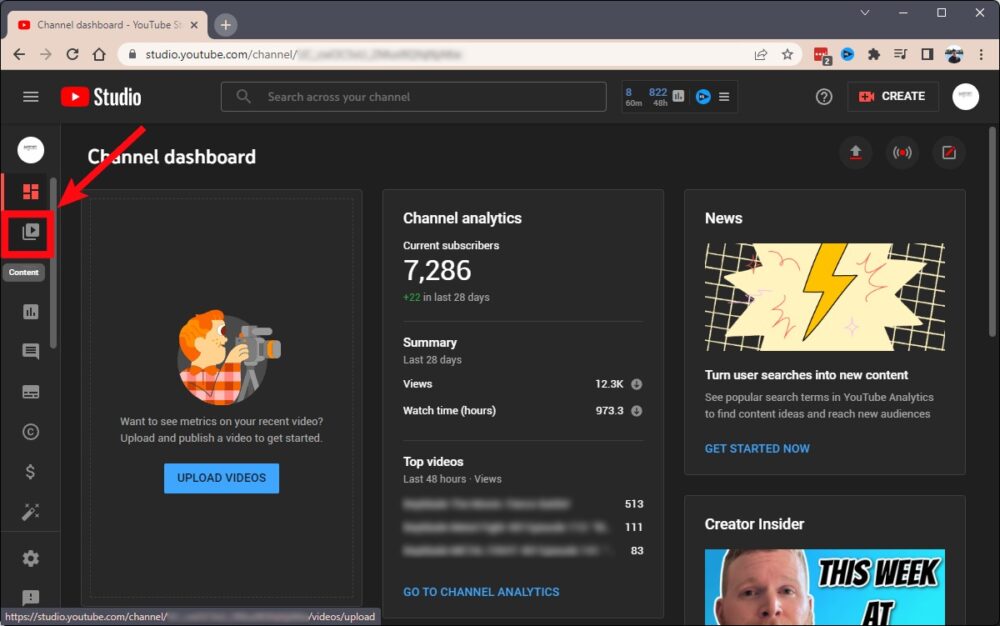Open the Subtitles sidebar icon
Screen dimensions: 1000x626
(x=30, y=392)
